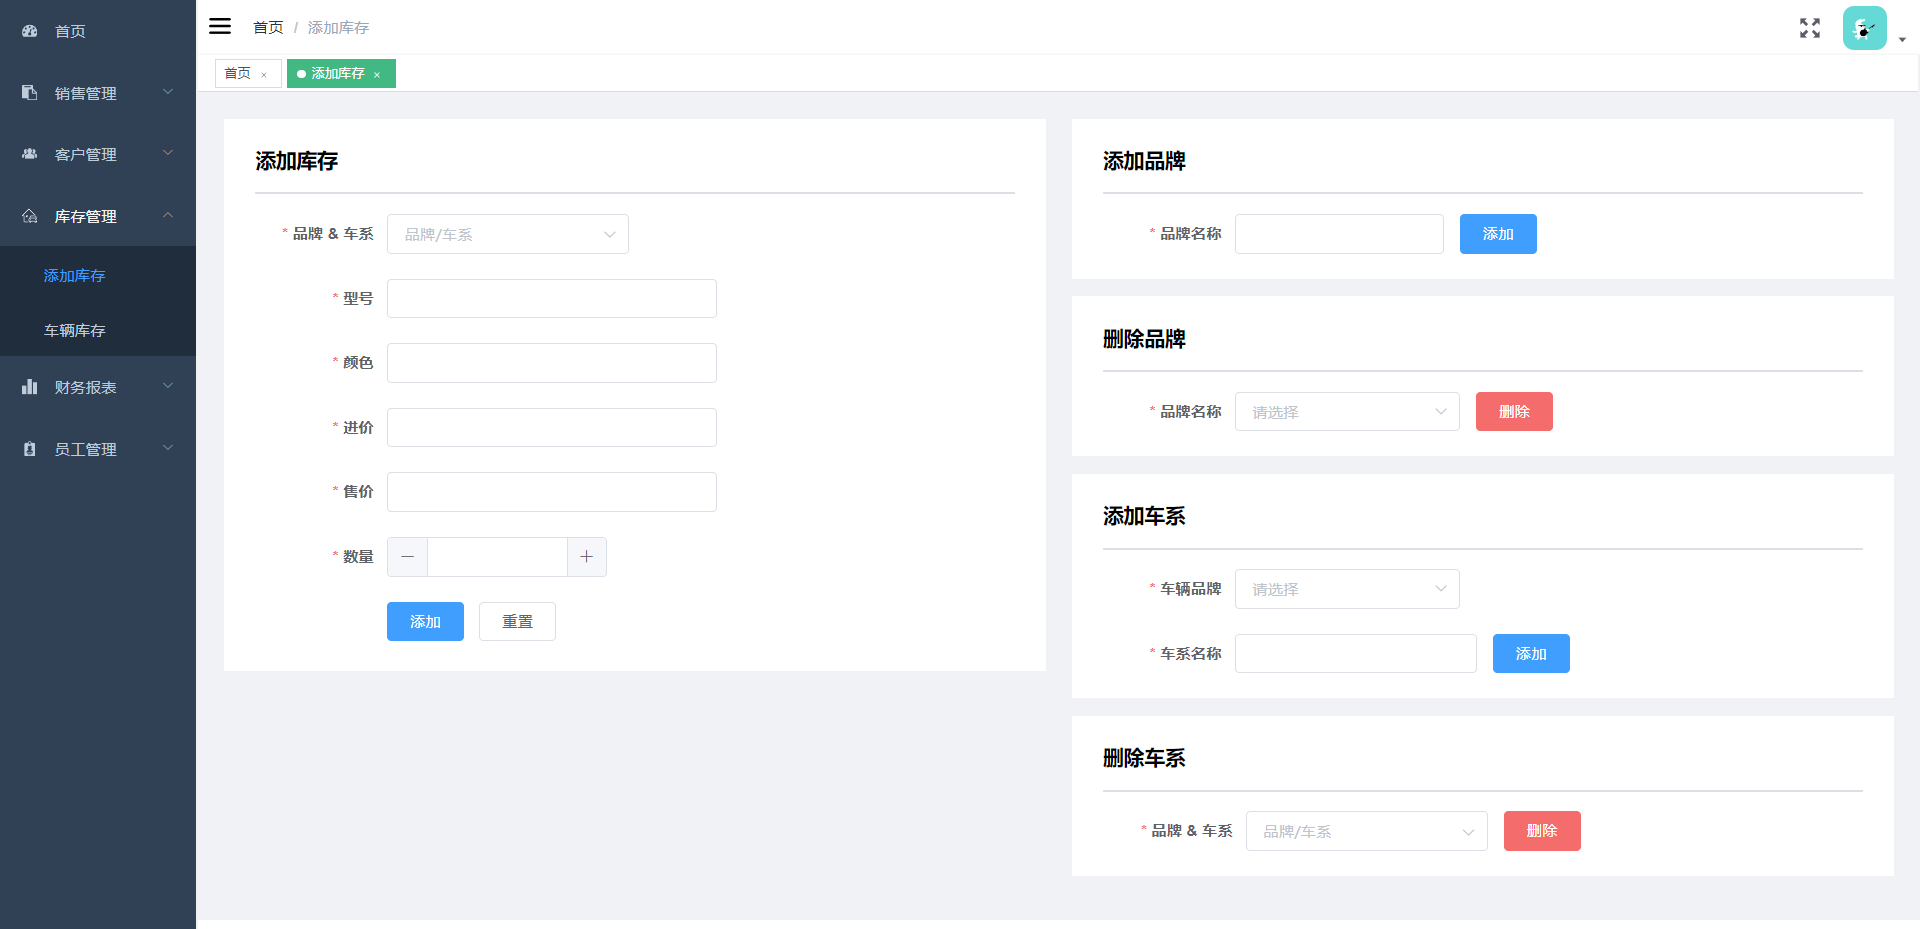Click 删除 button in 删除品牌 panel
The width and height of the screenshot is (1920, 929).
(x=1514, y=412)
